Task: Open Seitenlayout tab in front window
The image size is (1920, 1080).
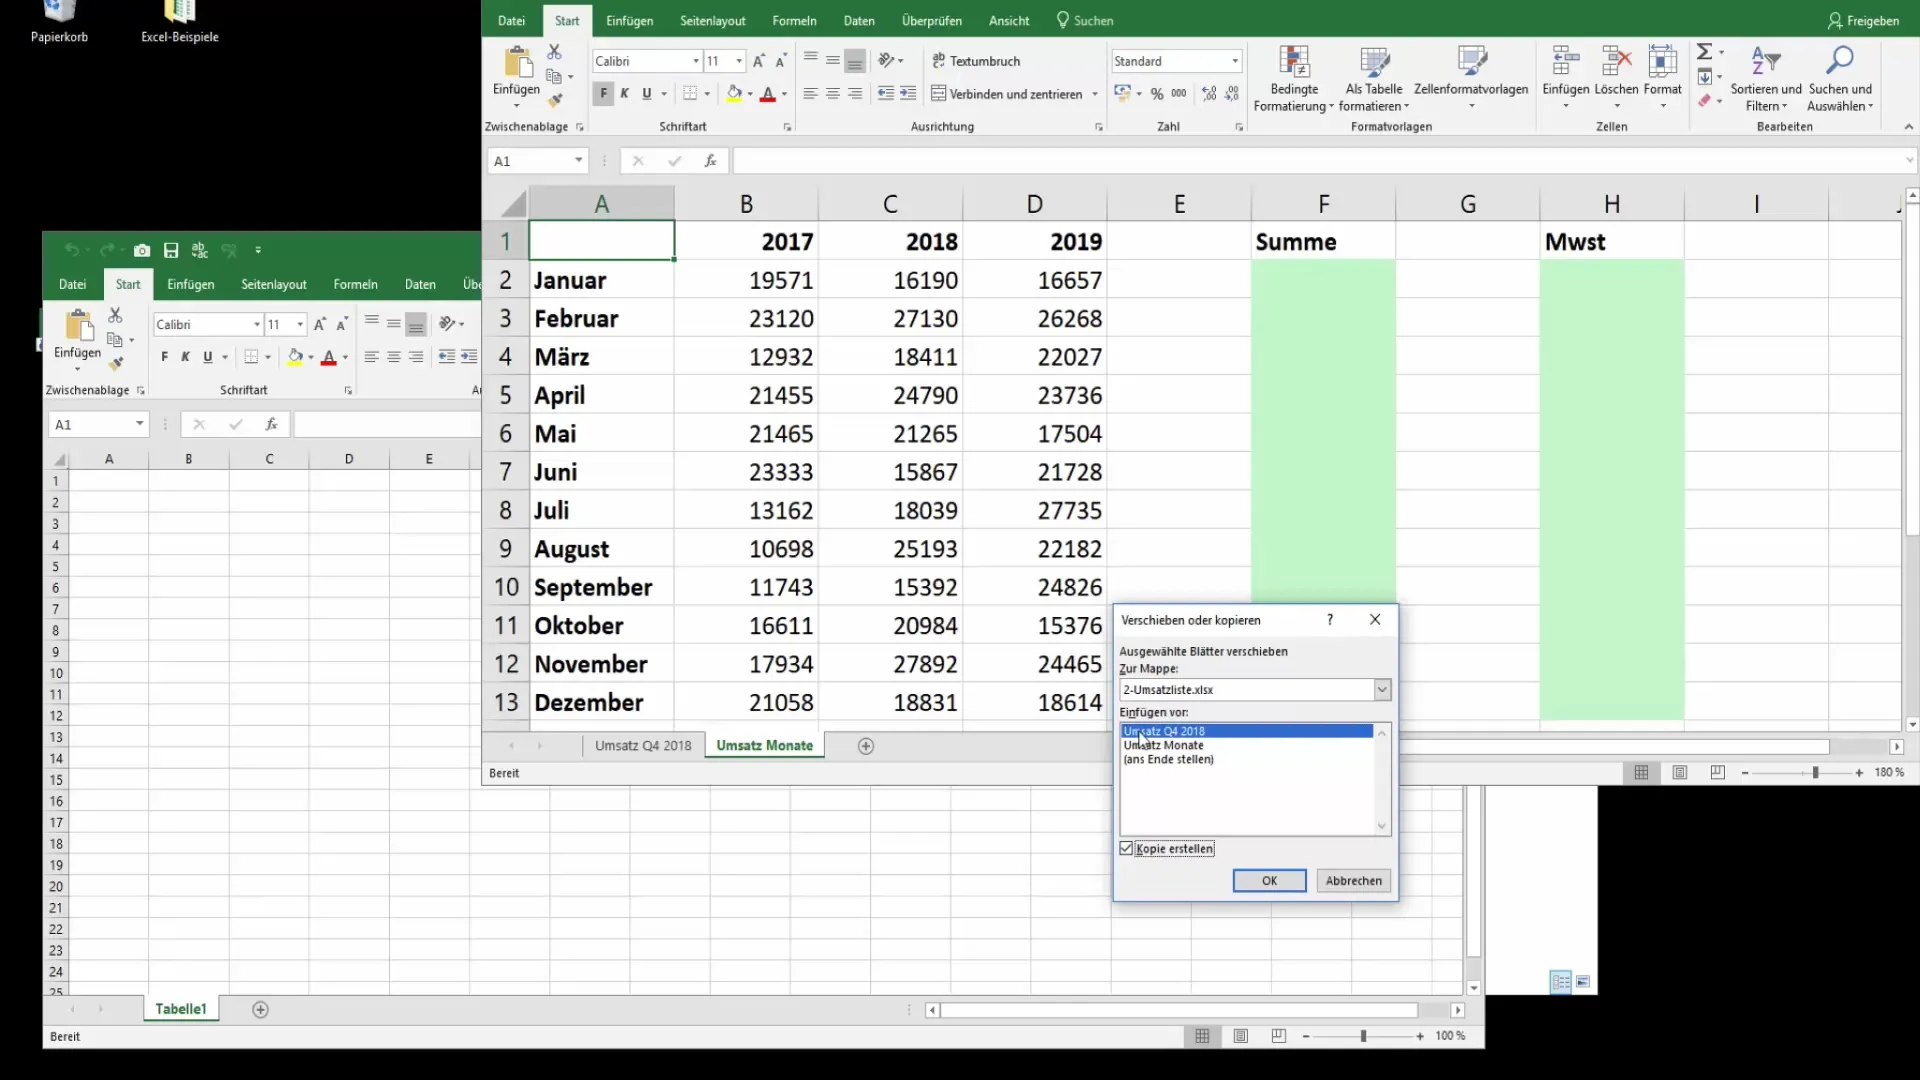Action: pos(713,20)
